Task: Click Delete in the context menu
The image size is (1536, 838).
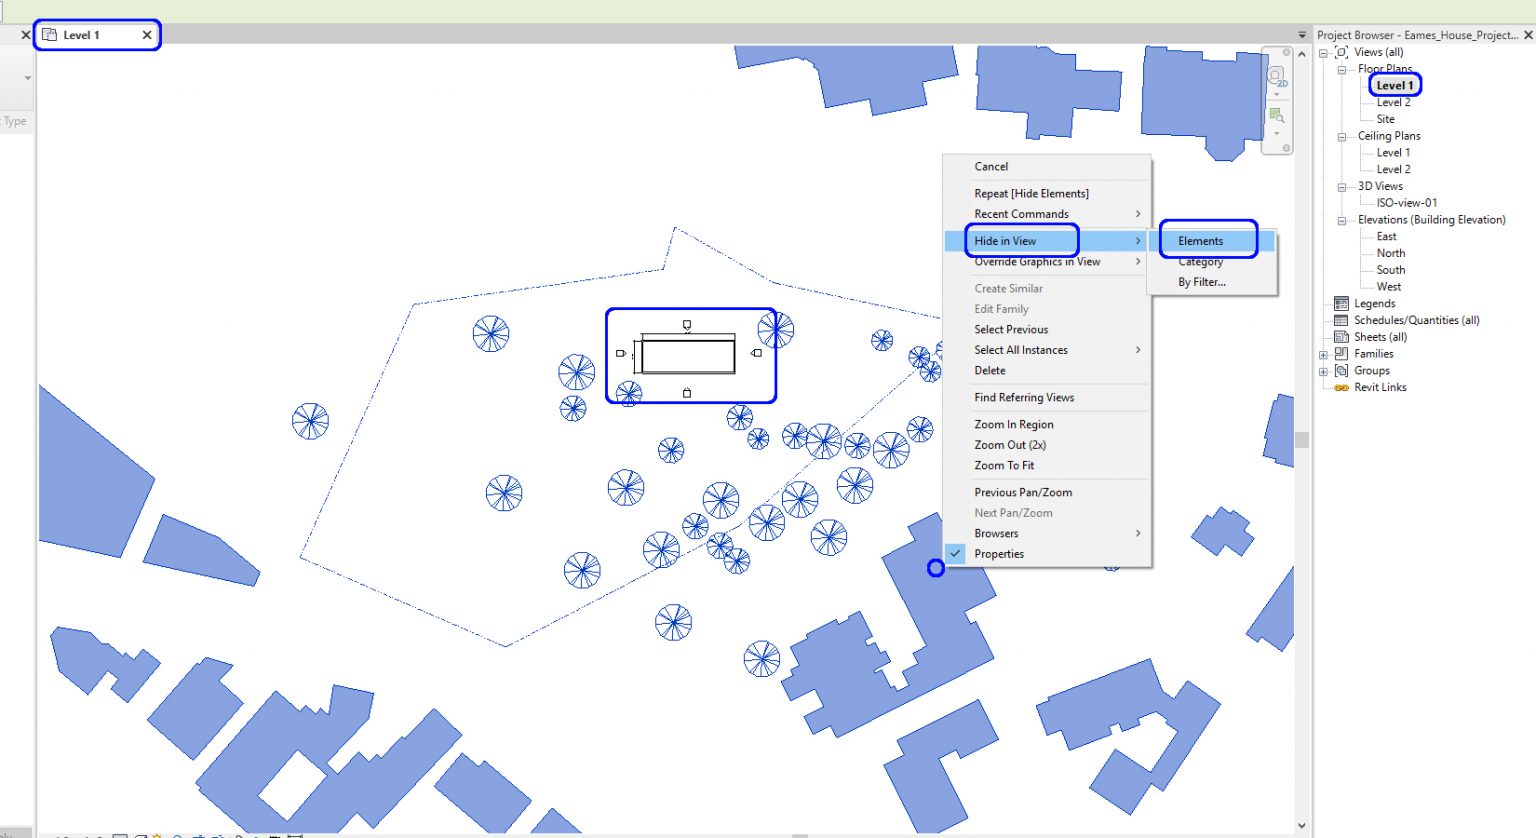Action: point(989,370)
